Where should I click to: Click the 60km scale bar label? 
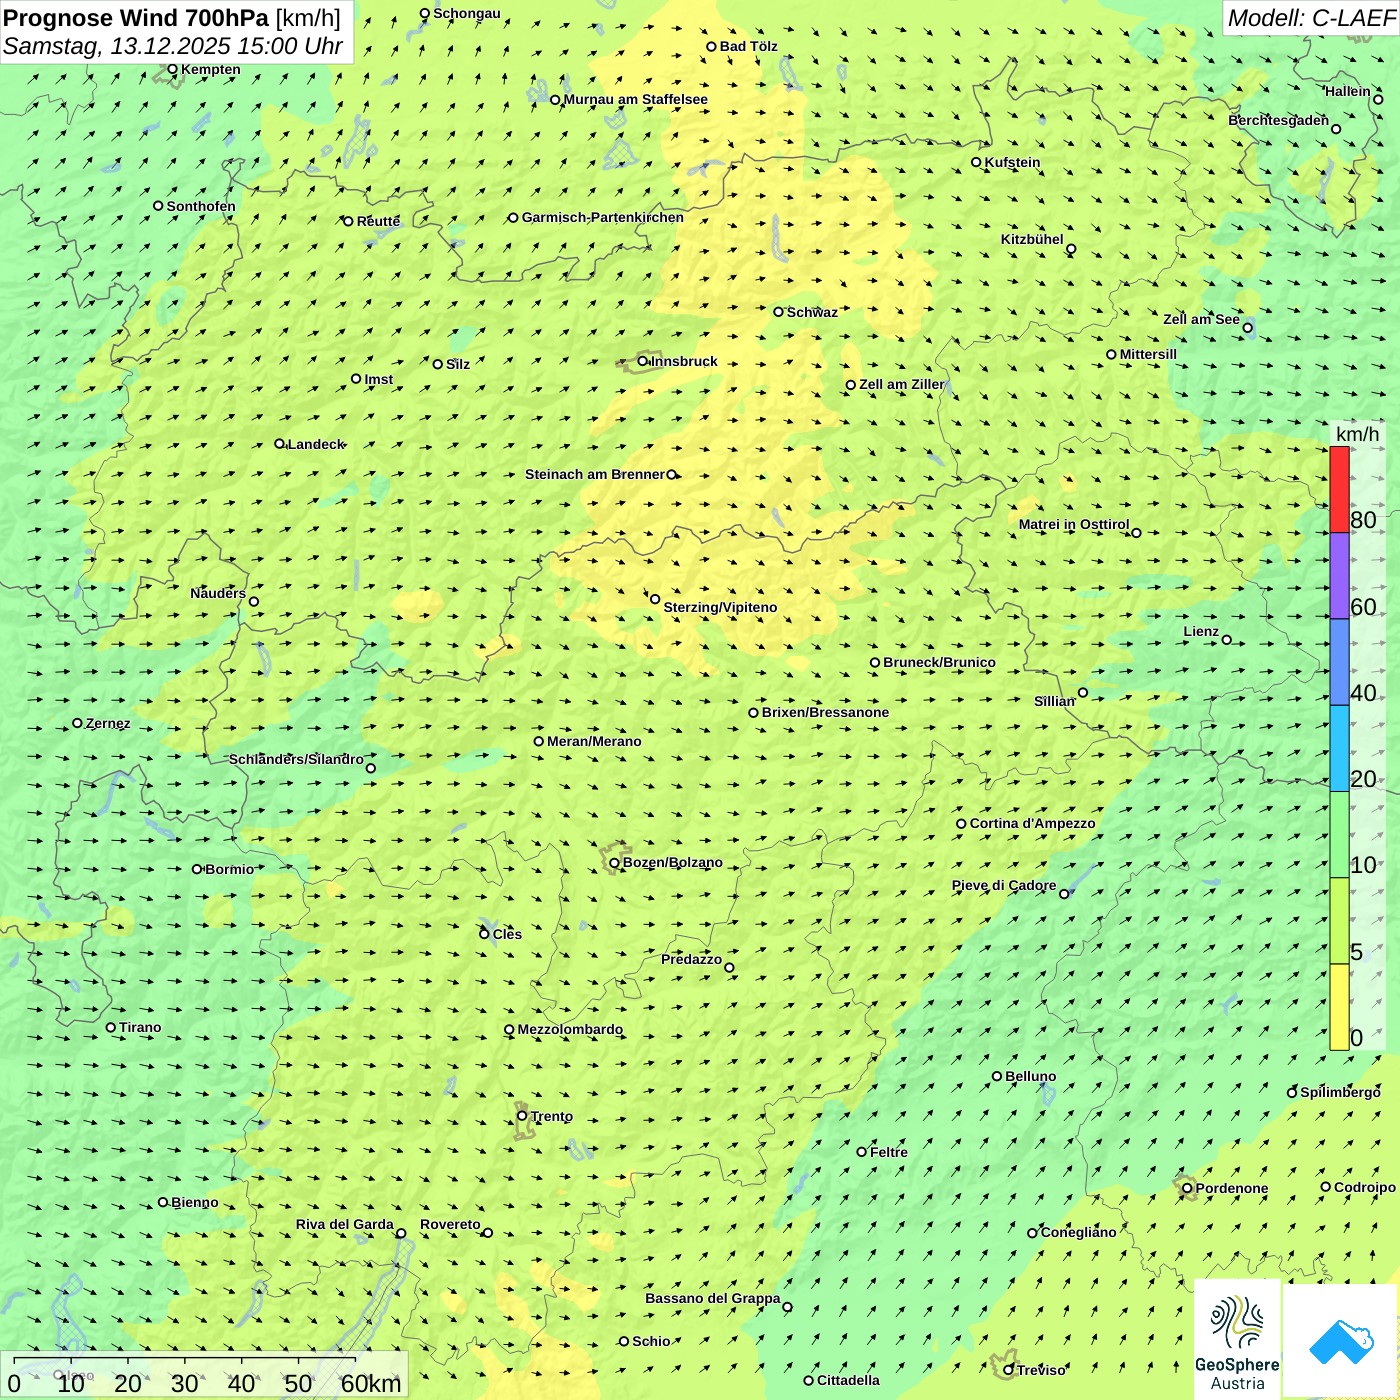pos(371,1384)
